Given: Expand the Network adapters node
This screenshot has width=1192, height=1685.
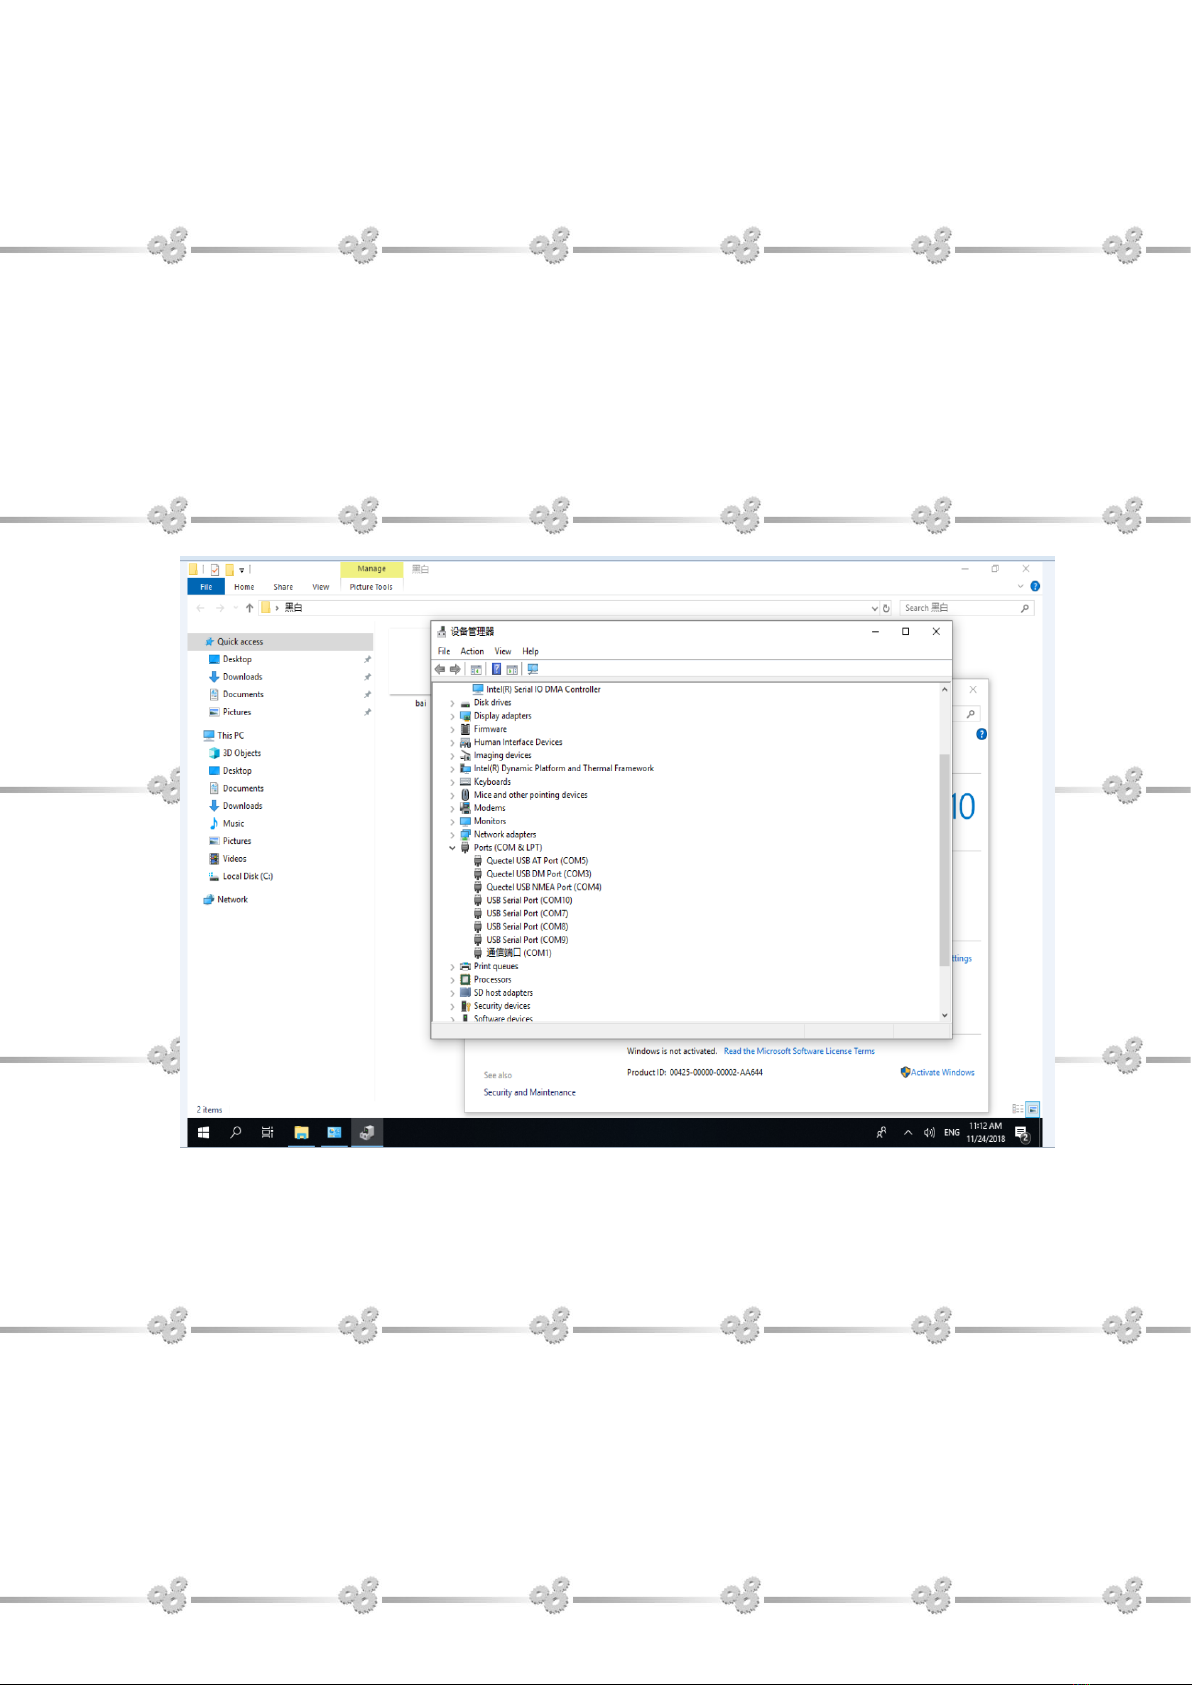Looking at the screenshot, I should point(452,835).
